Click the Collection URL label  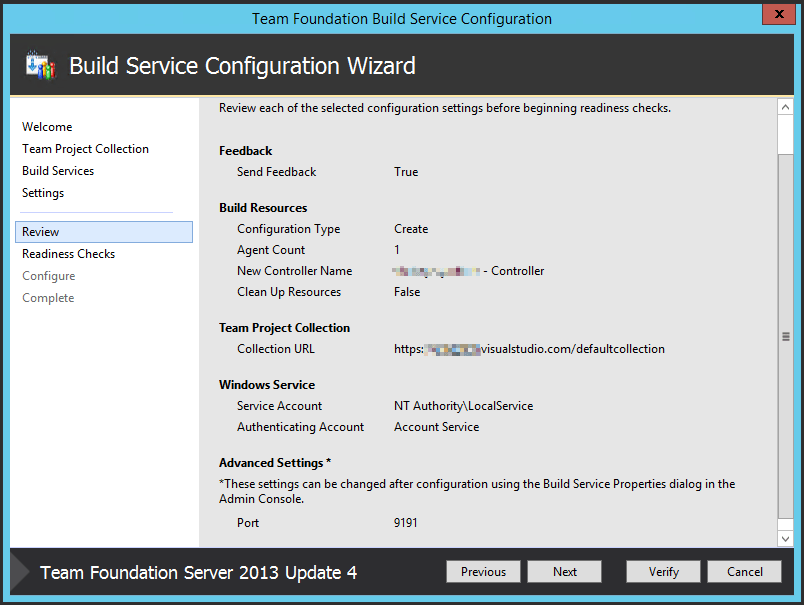coord(276,349)
